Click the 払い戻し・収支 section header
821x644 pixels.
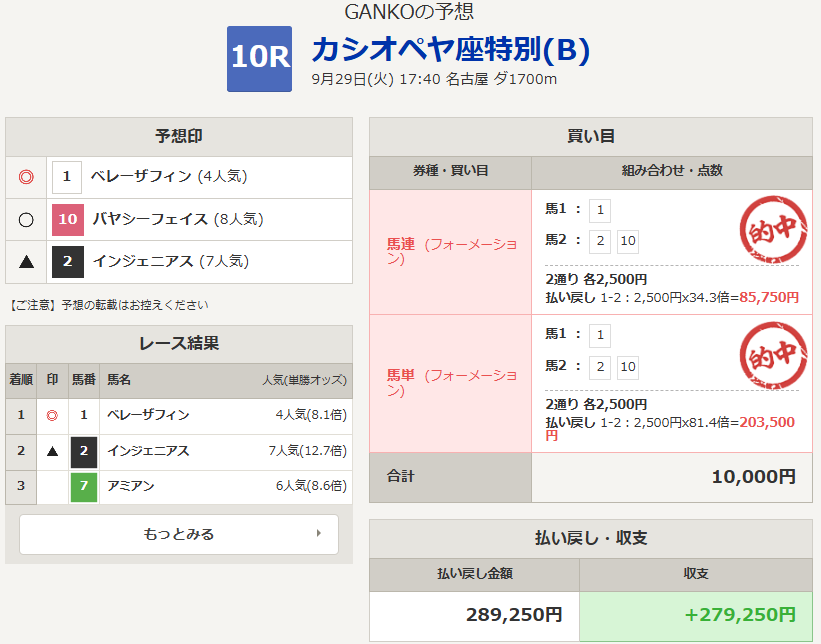pos(591,538)
